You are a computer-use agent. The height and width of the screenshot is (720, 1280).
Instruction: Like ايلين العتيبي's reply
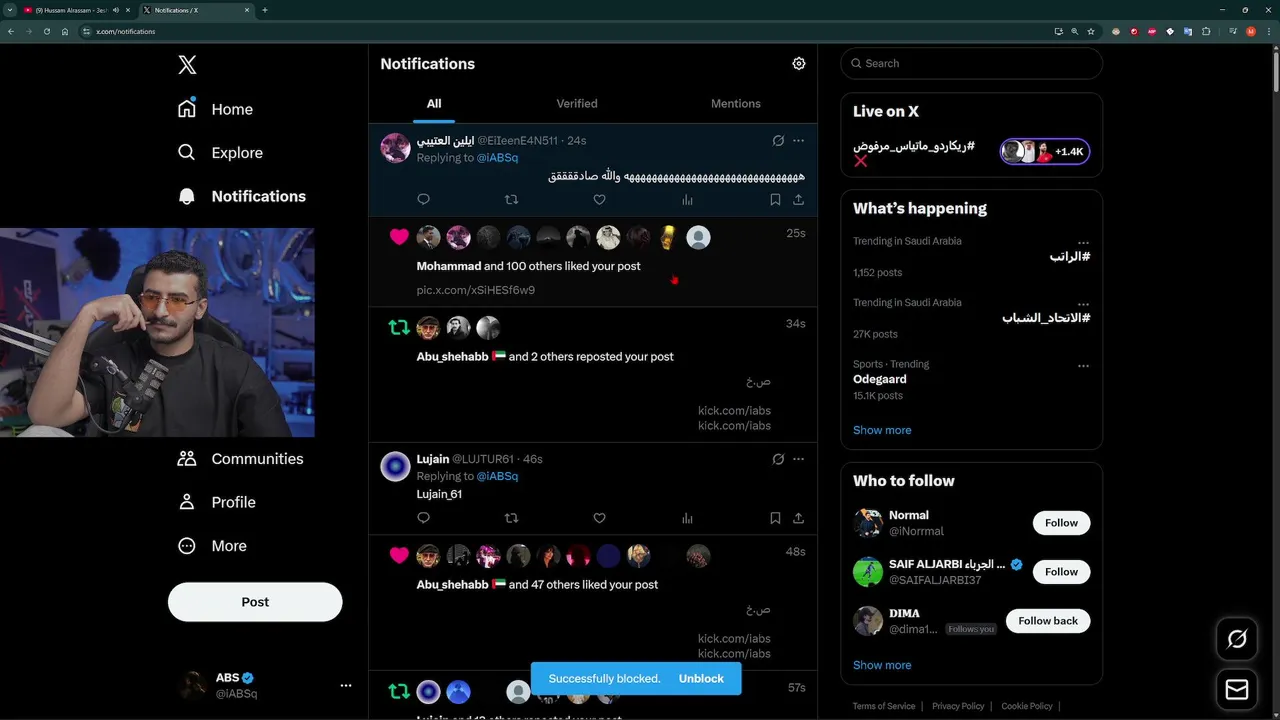click(599, 200)
